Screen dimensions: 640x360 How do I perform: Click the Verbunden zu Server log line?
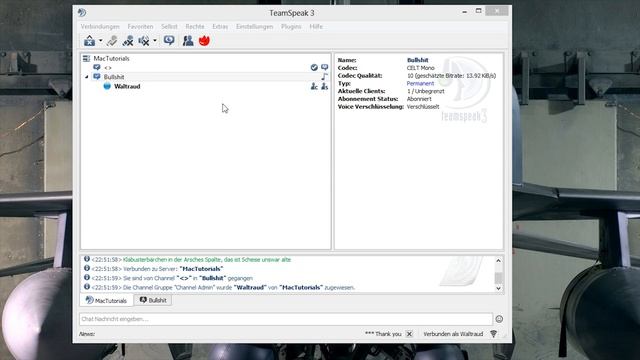coord(173,269)
